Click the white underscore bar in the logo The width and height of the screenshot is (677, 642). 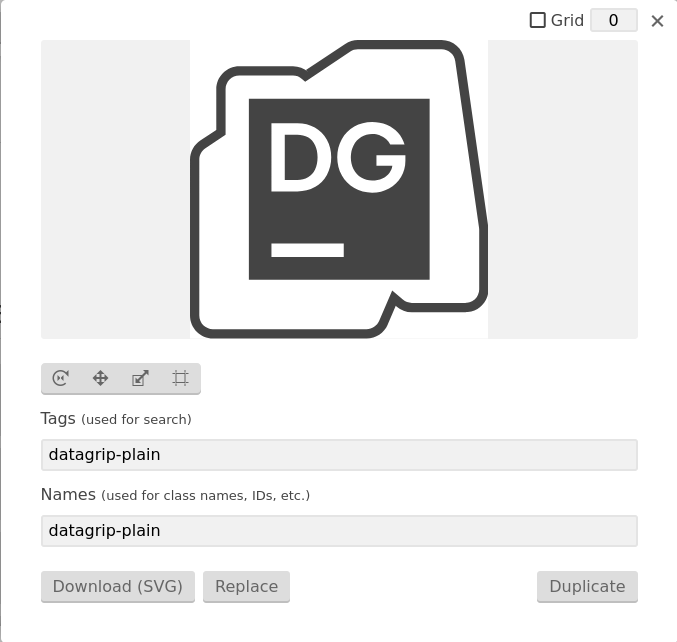point(307,250)
